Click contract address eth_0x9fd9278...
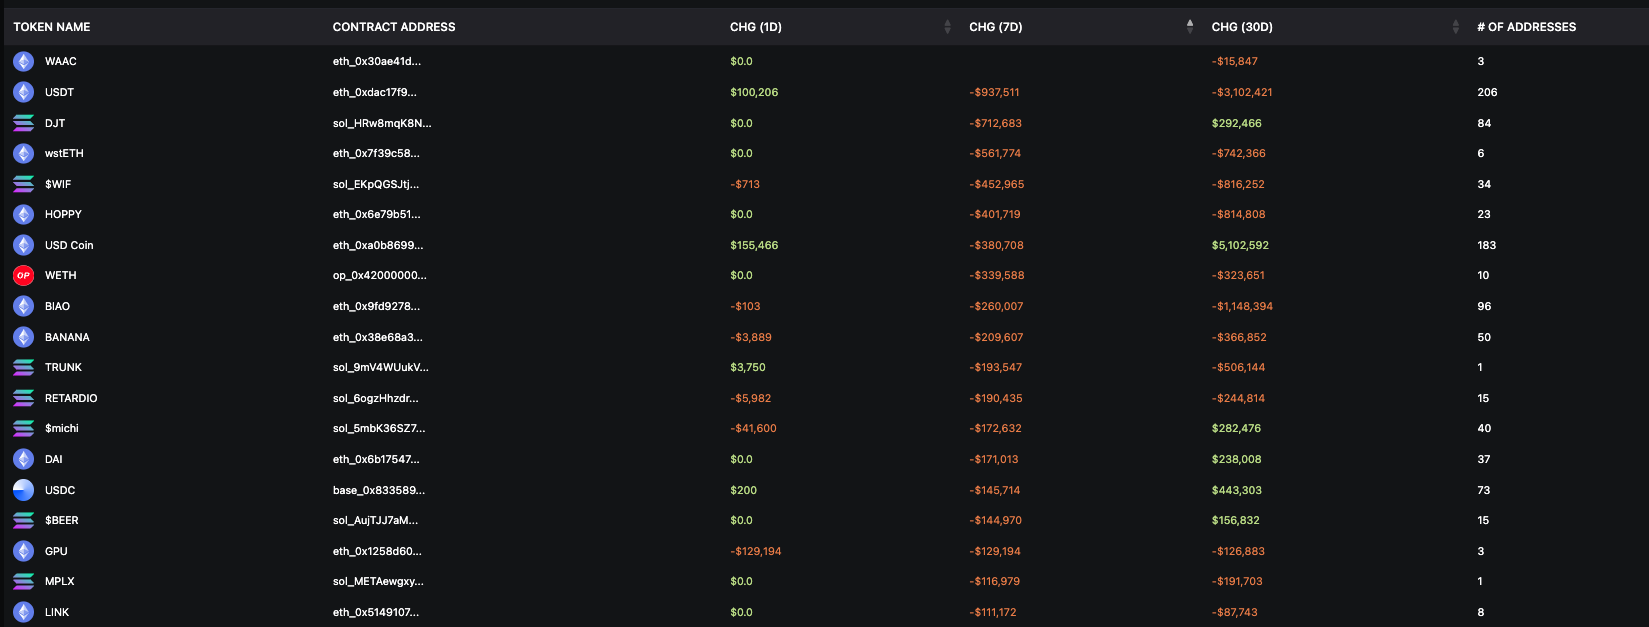Viewport: 1649px width, 627px height. click(x=376, y=306)
